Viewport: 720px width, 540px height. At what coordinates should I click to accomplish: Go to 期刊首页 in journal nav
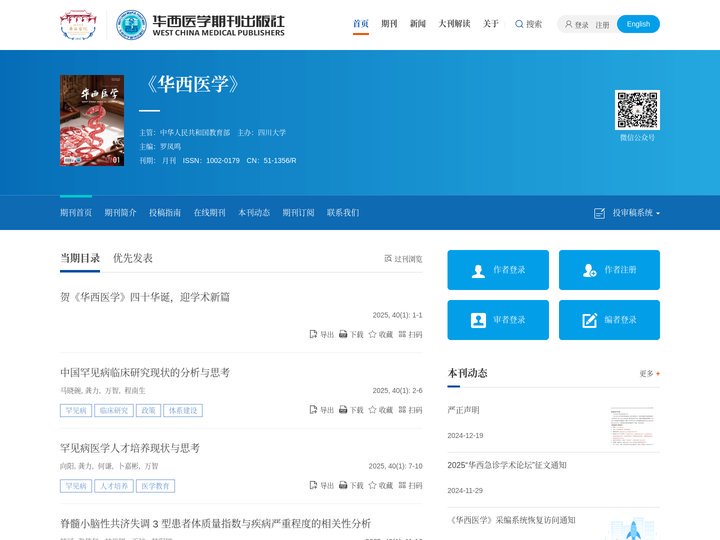click(x=76, y=213)
